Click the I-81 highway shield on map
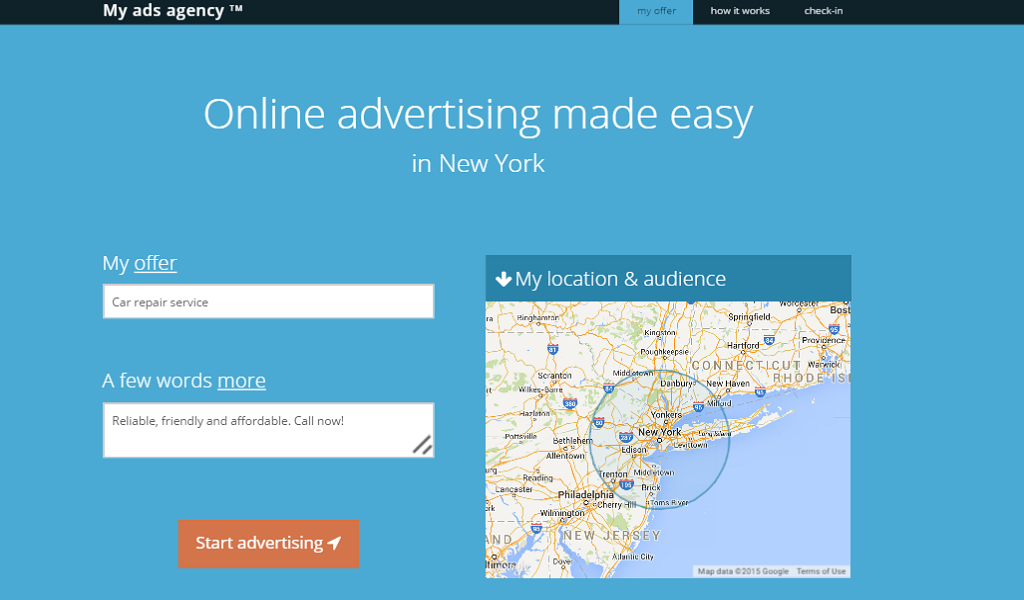 pyautogui.click(x=552, y=350)
